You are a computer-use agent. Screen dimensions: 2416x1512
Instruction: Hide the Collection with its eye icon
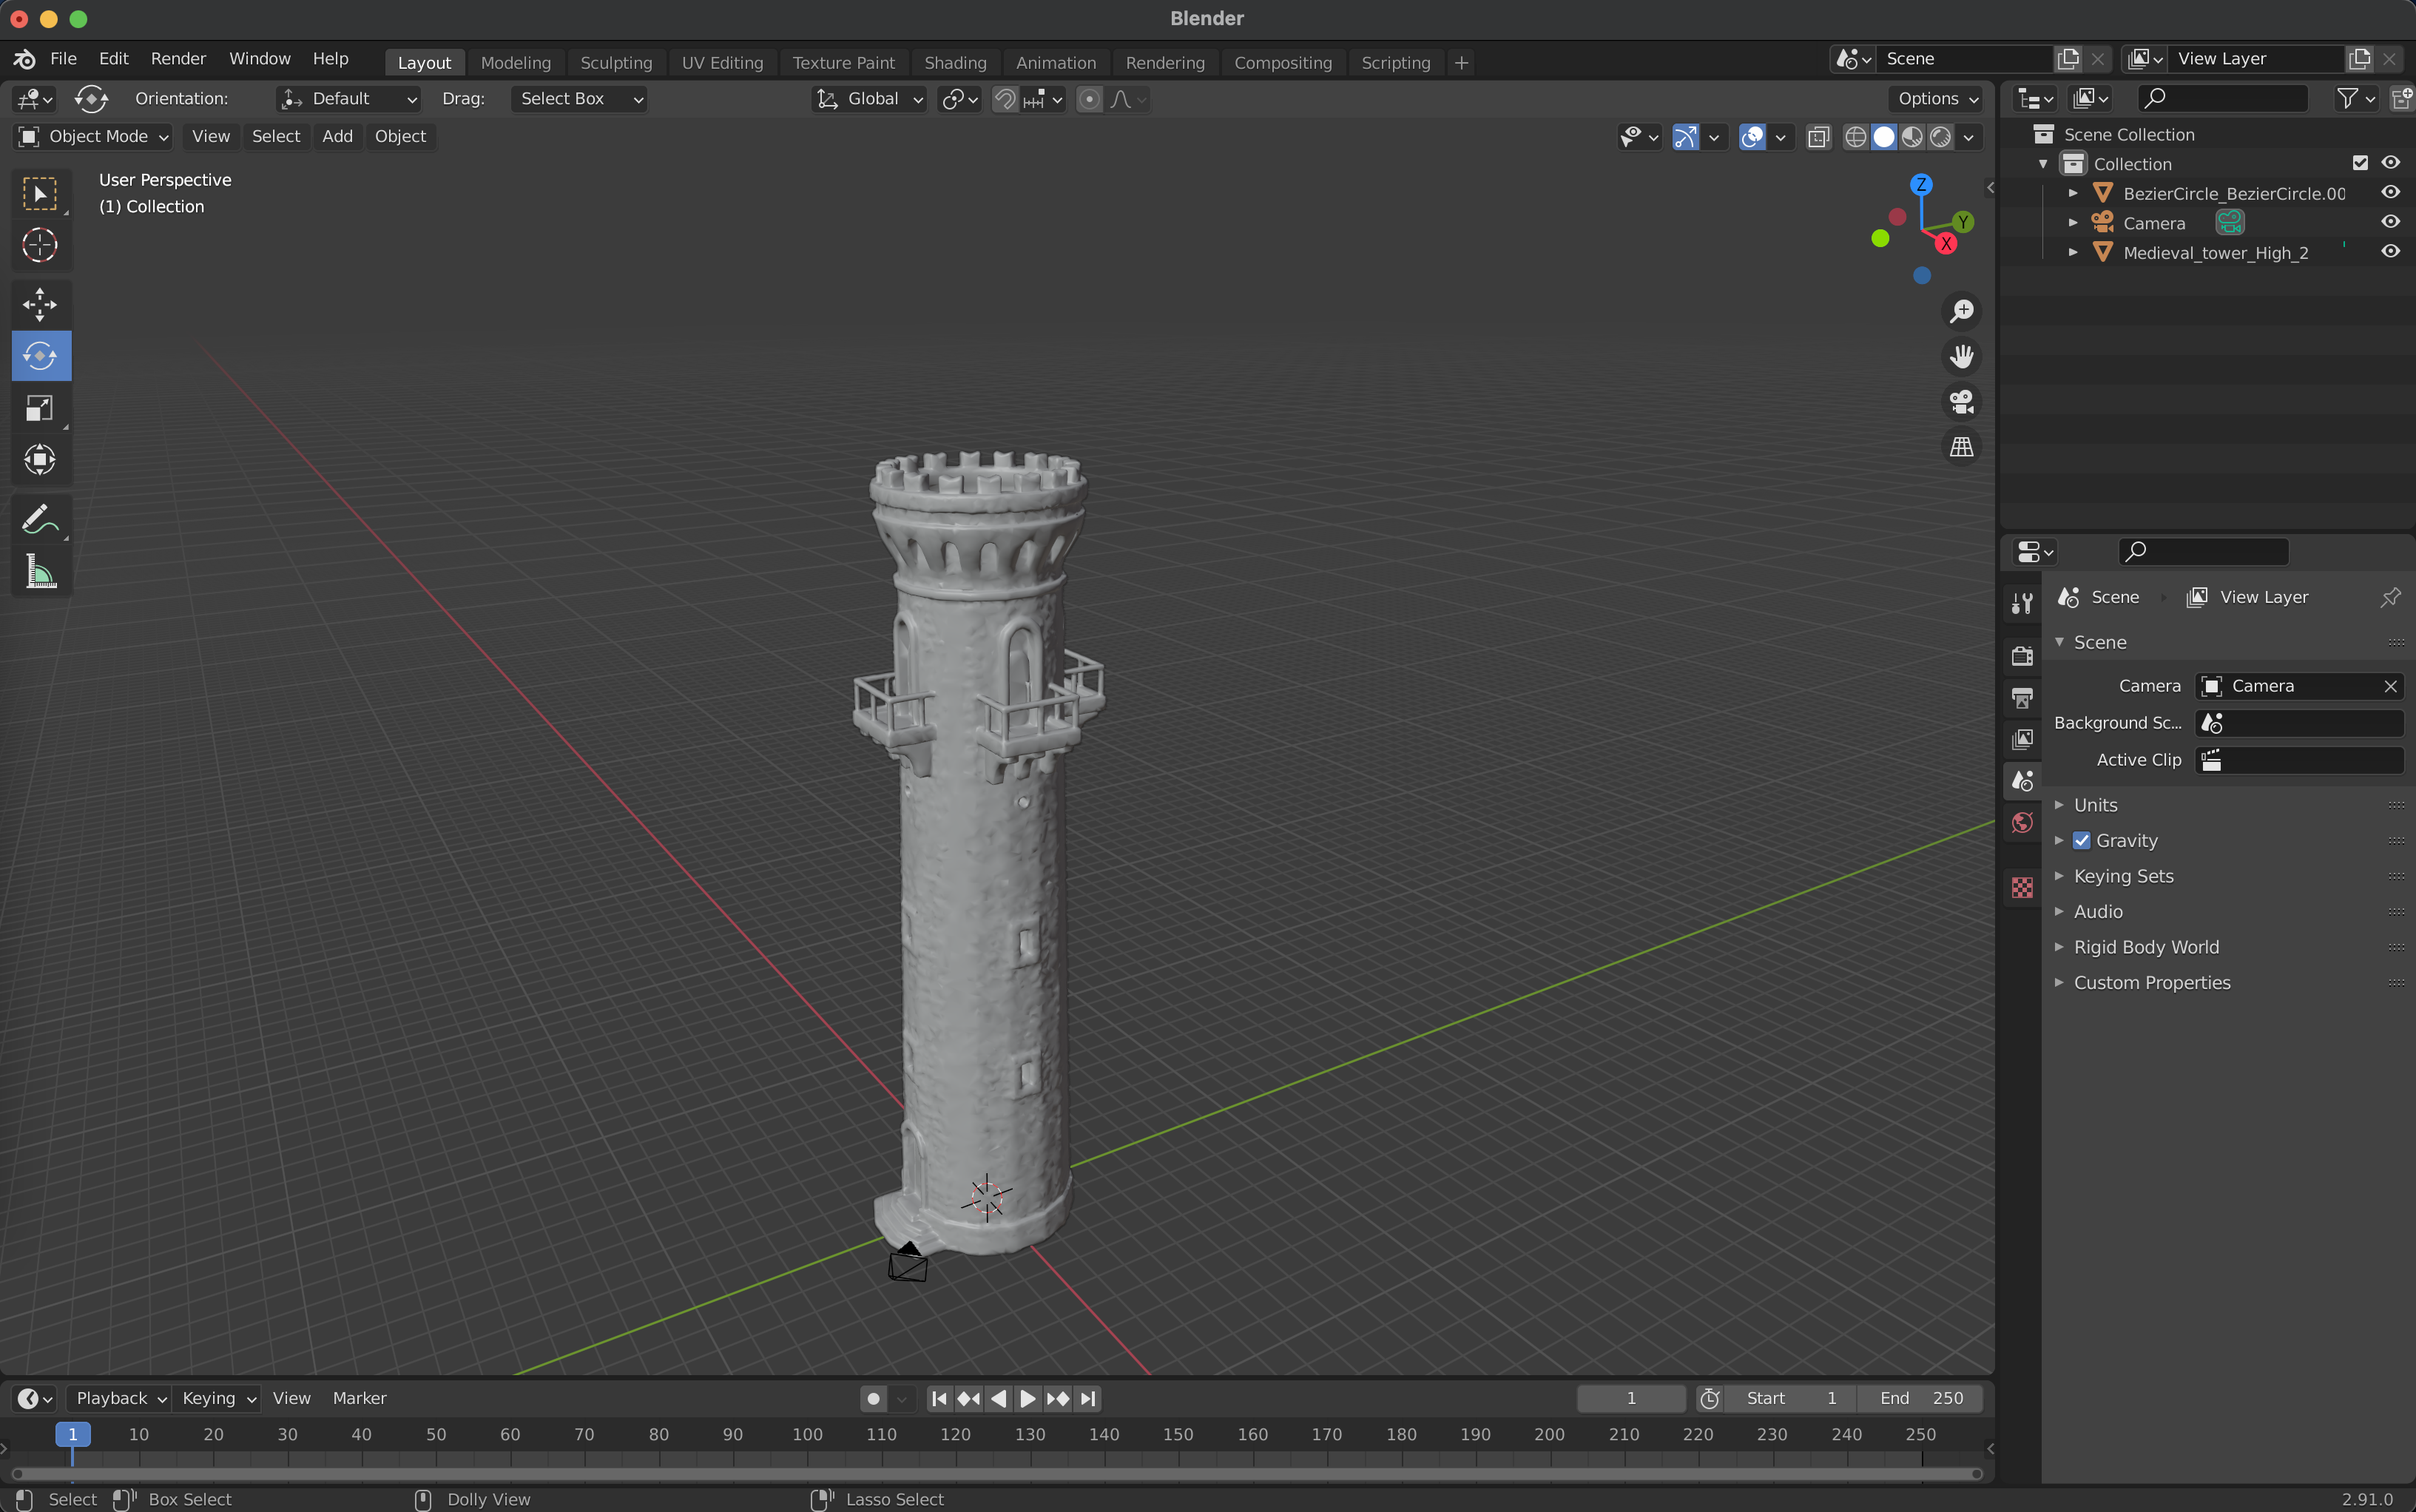[2390, 163]
